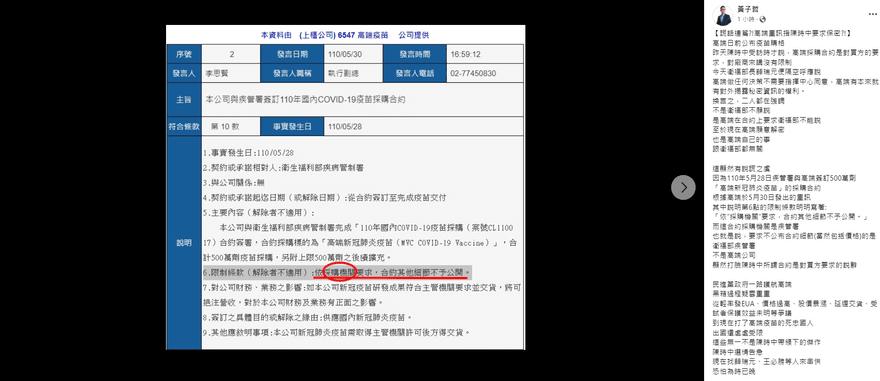Click the 主旨 header cell
Screen dimensions: 880x381
click(x=184, y=99)
